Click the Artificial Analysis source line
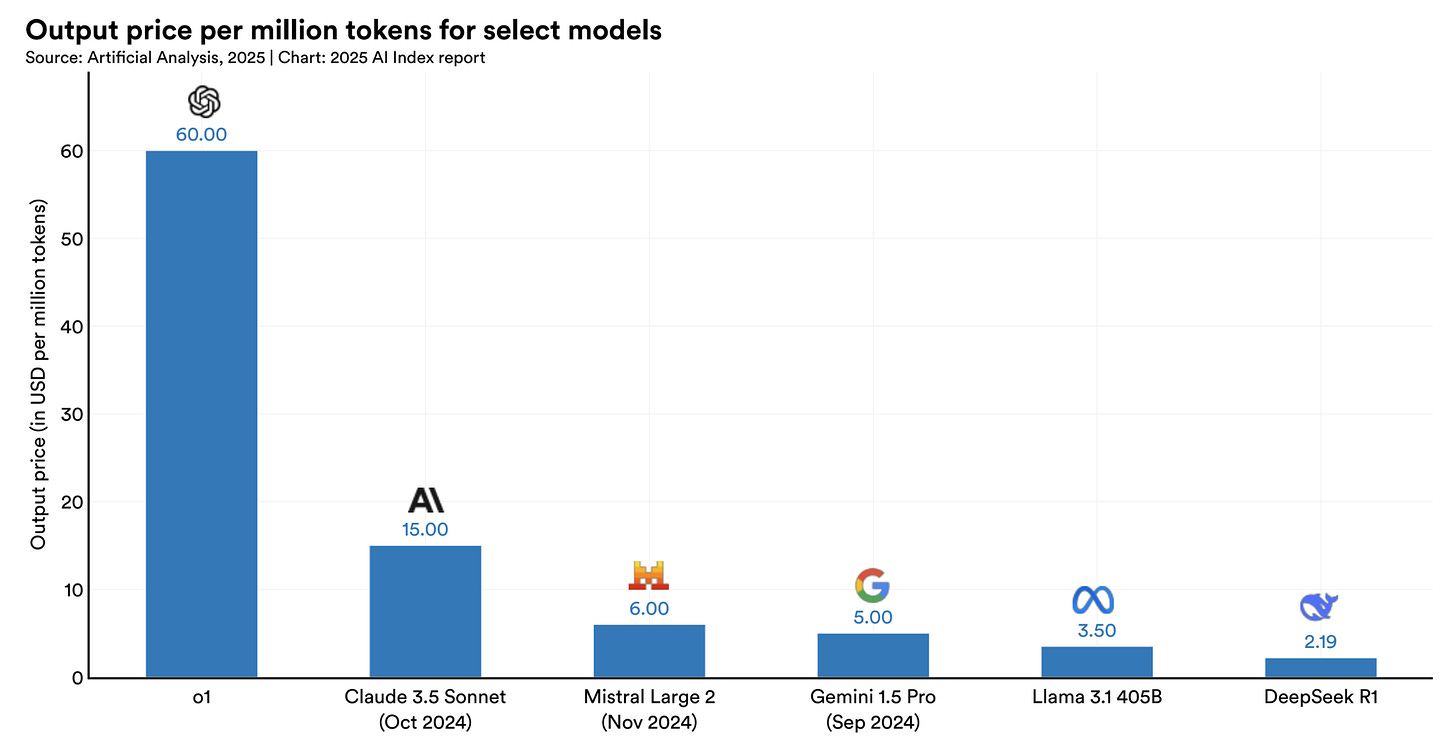1456x748 pixels. tap(255, 58)
